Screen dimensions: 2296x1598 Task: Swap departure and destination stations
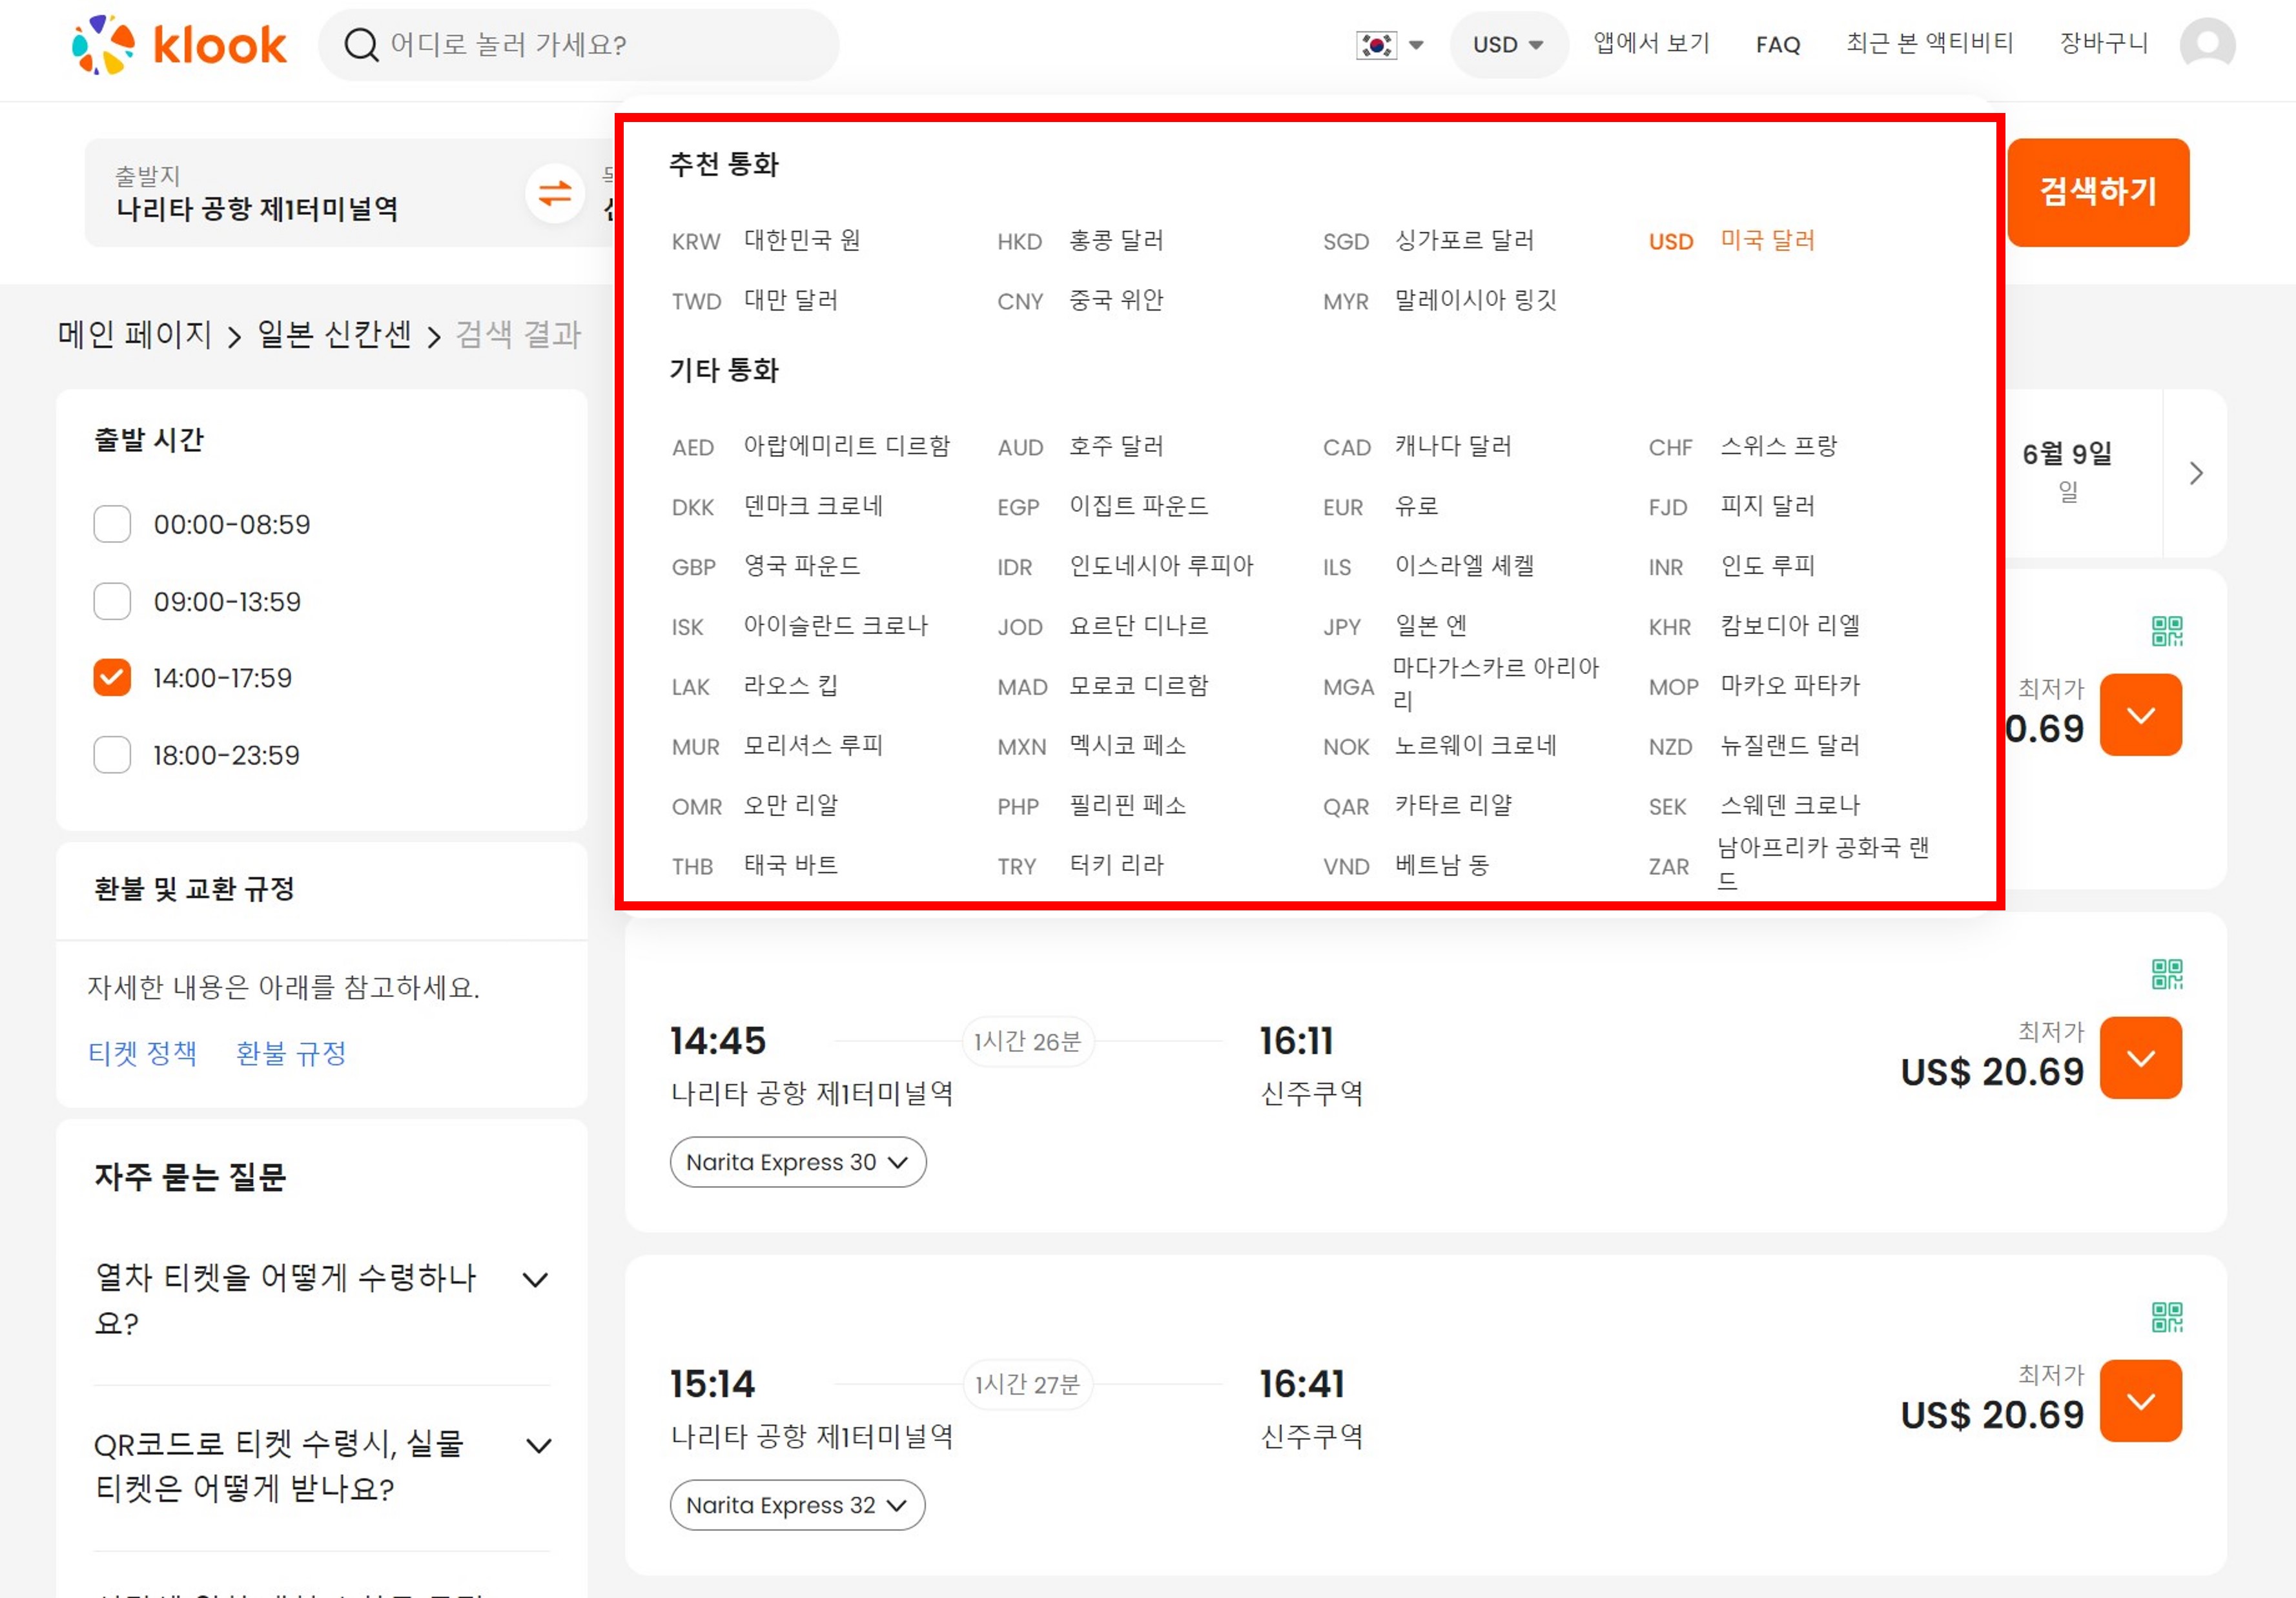[x=555, y=193]
